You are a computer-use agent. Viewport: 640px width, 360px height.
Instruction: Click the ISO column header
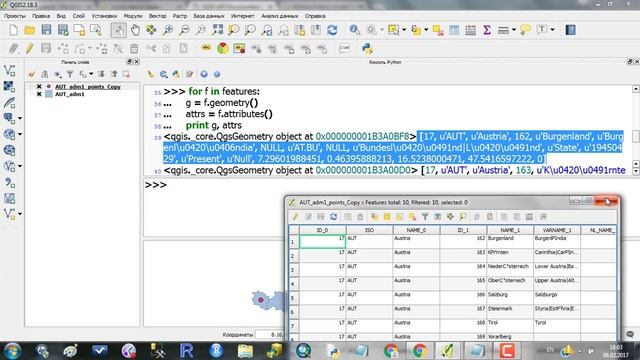point(369,230)
